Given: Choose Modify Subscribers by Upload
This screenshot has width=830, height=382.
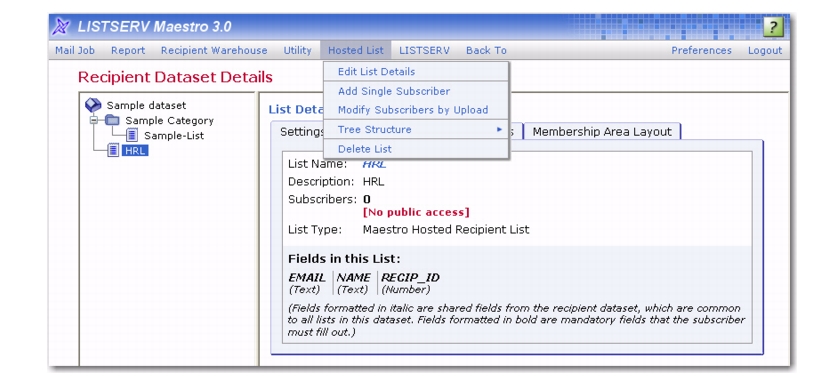Looking at the screenshot, I should [x=413, y=110].
